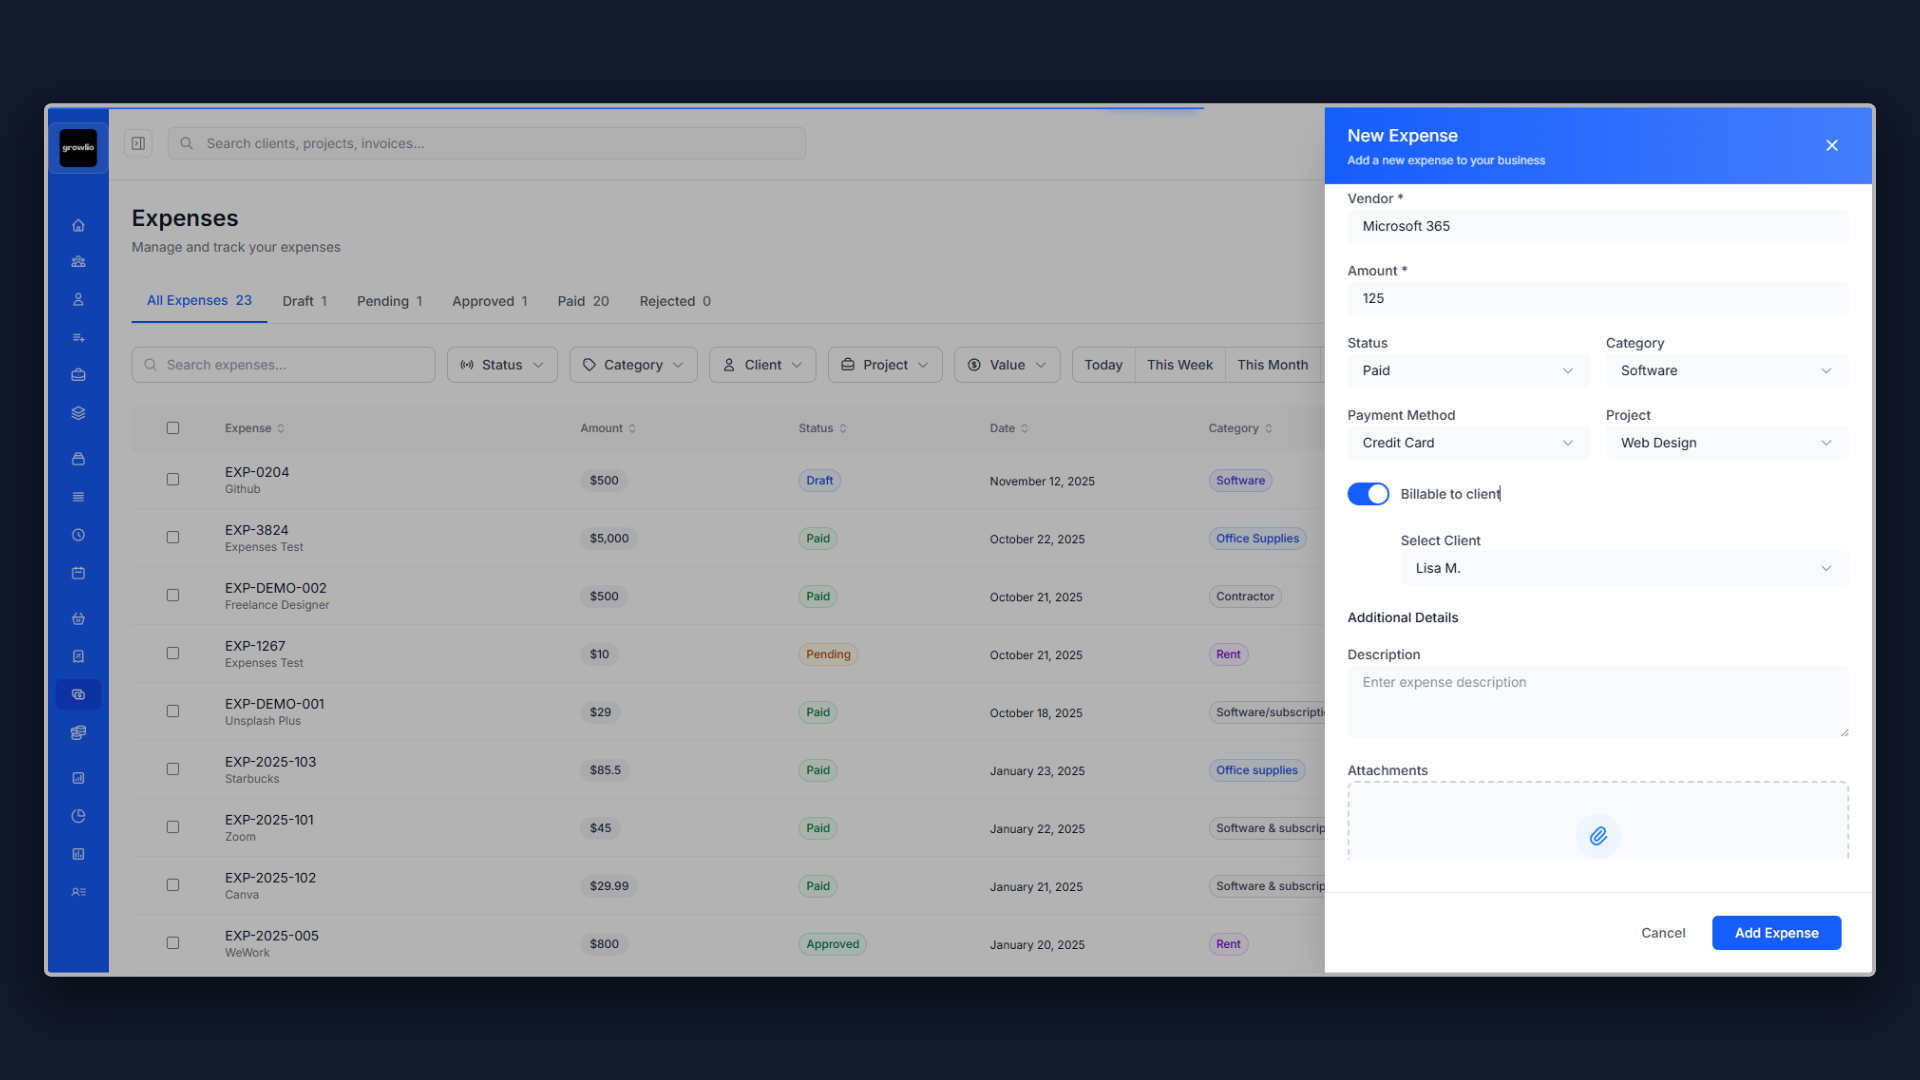
Task: Open the pie chart analytics icon
Action: click(78, 815)
